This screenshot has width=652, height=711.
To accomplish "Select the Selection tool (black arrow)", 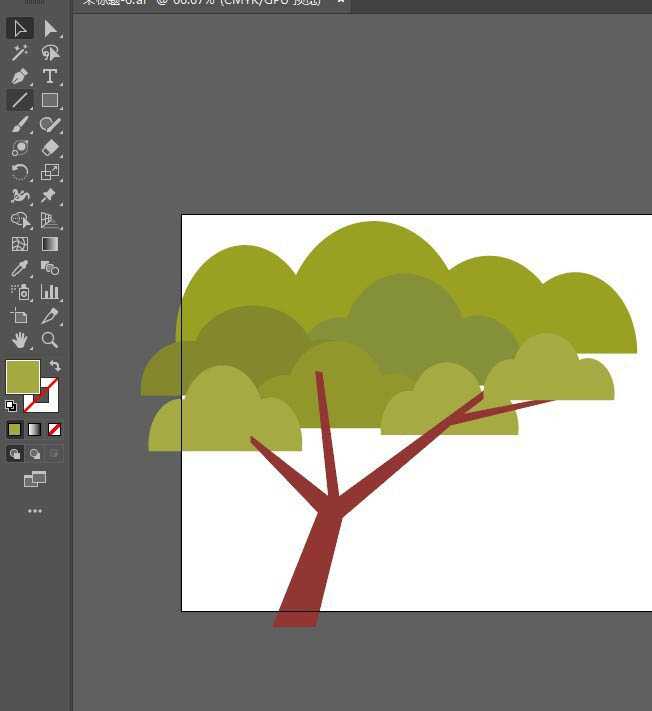I will tap(19, 28).
